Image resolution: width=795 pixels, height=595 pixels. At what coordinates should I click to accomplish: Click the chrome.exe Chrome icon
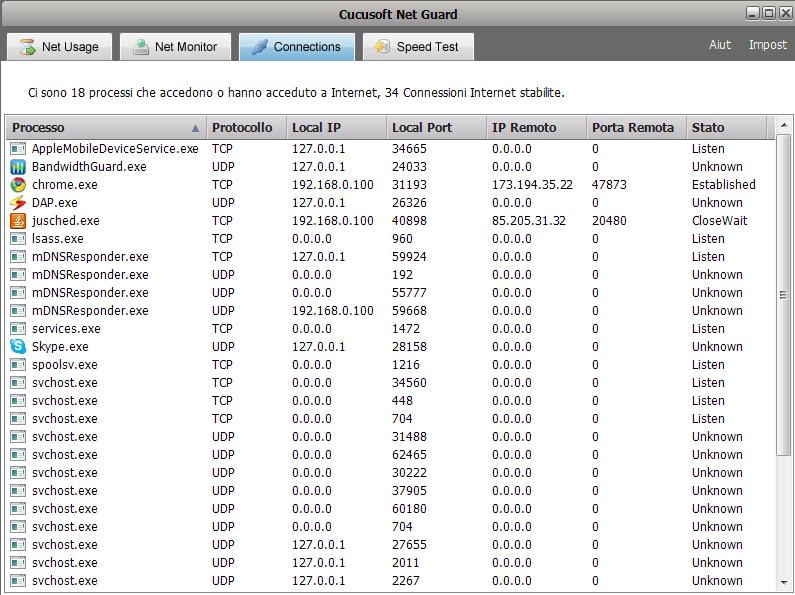tap(18, 184)
